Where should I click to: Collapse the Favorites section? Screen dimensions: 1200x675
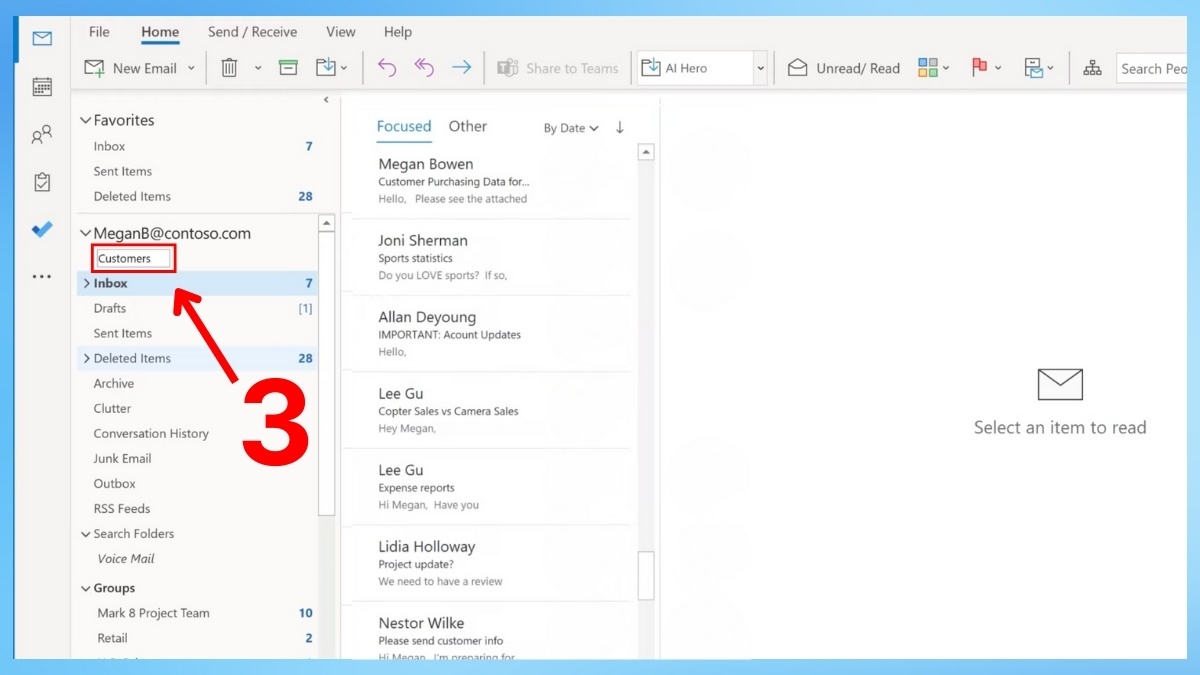click(x=85, y=120)
